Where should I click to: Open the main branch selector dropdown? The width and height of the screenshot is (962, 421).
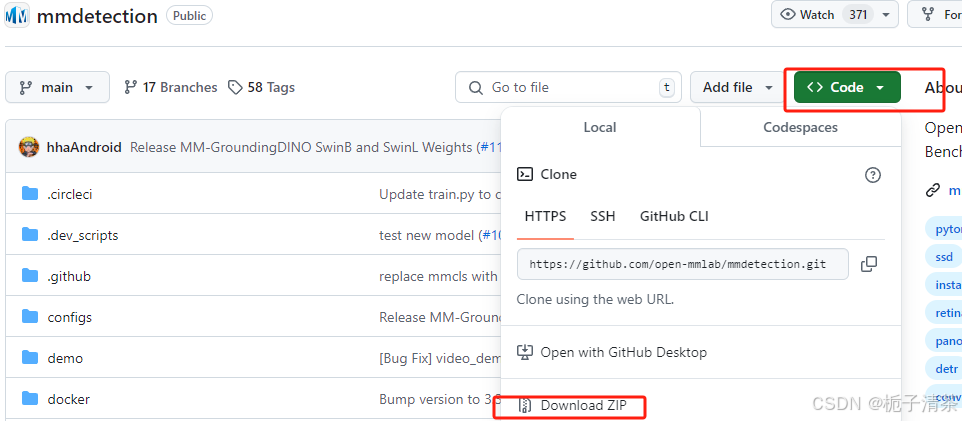58,87
